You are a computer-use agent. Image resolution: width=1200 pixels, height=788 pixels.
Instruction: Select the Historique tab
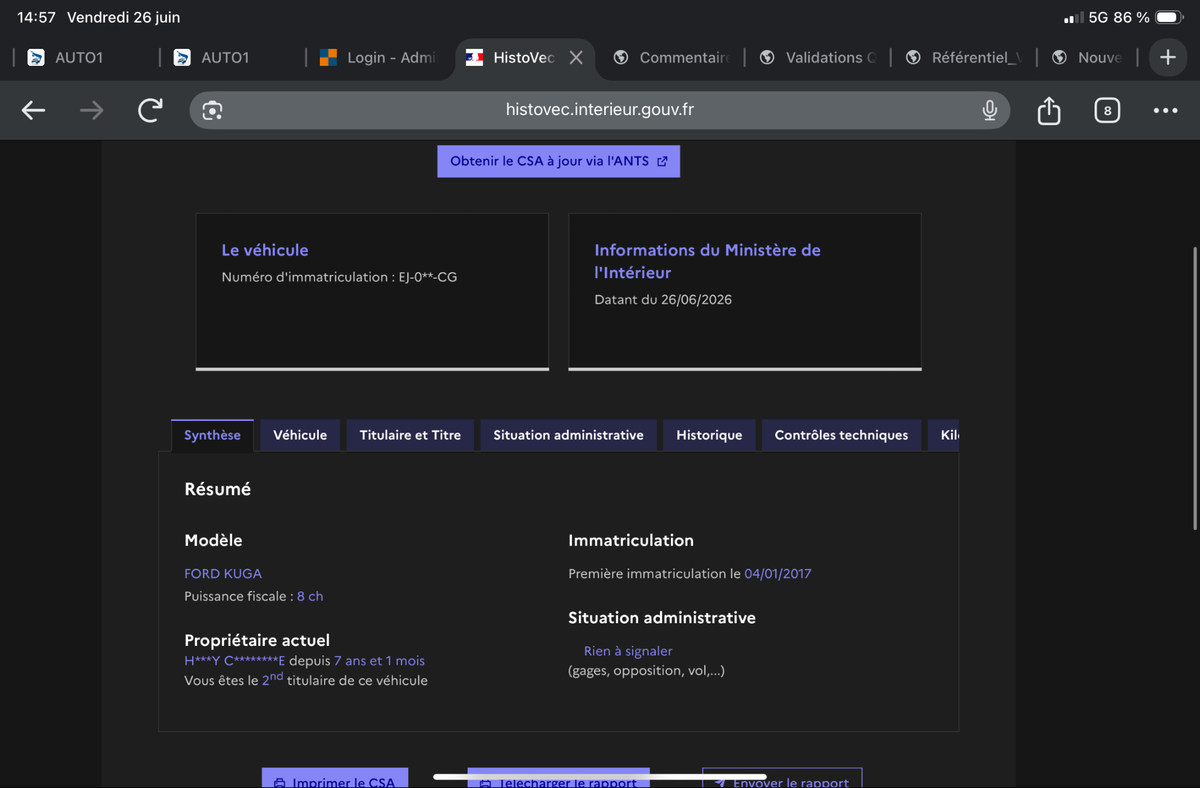(709, 435)
